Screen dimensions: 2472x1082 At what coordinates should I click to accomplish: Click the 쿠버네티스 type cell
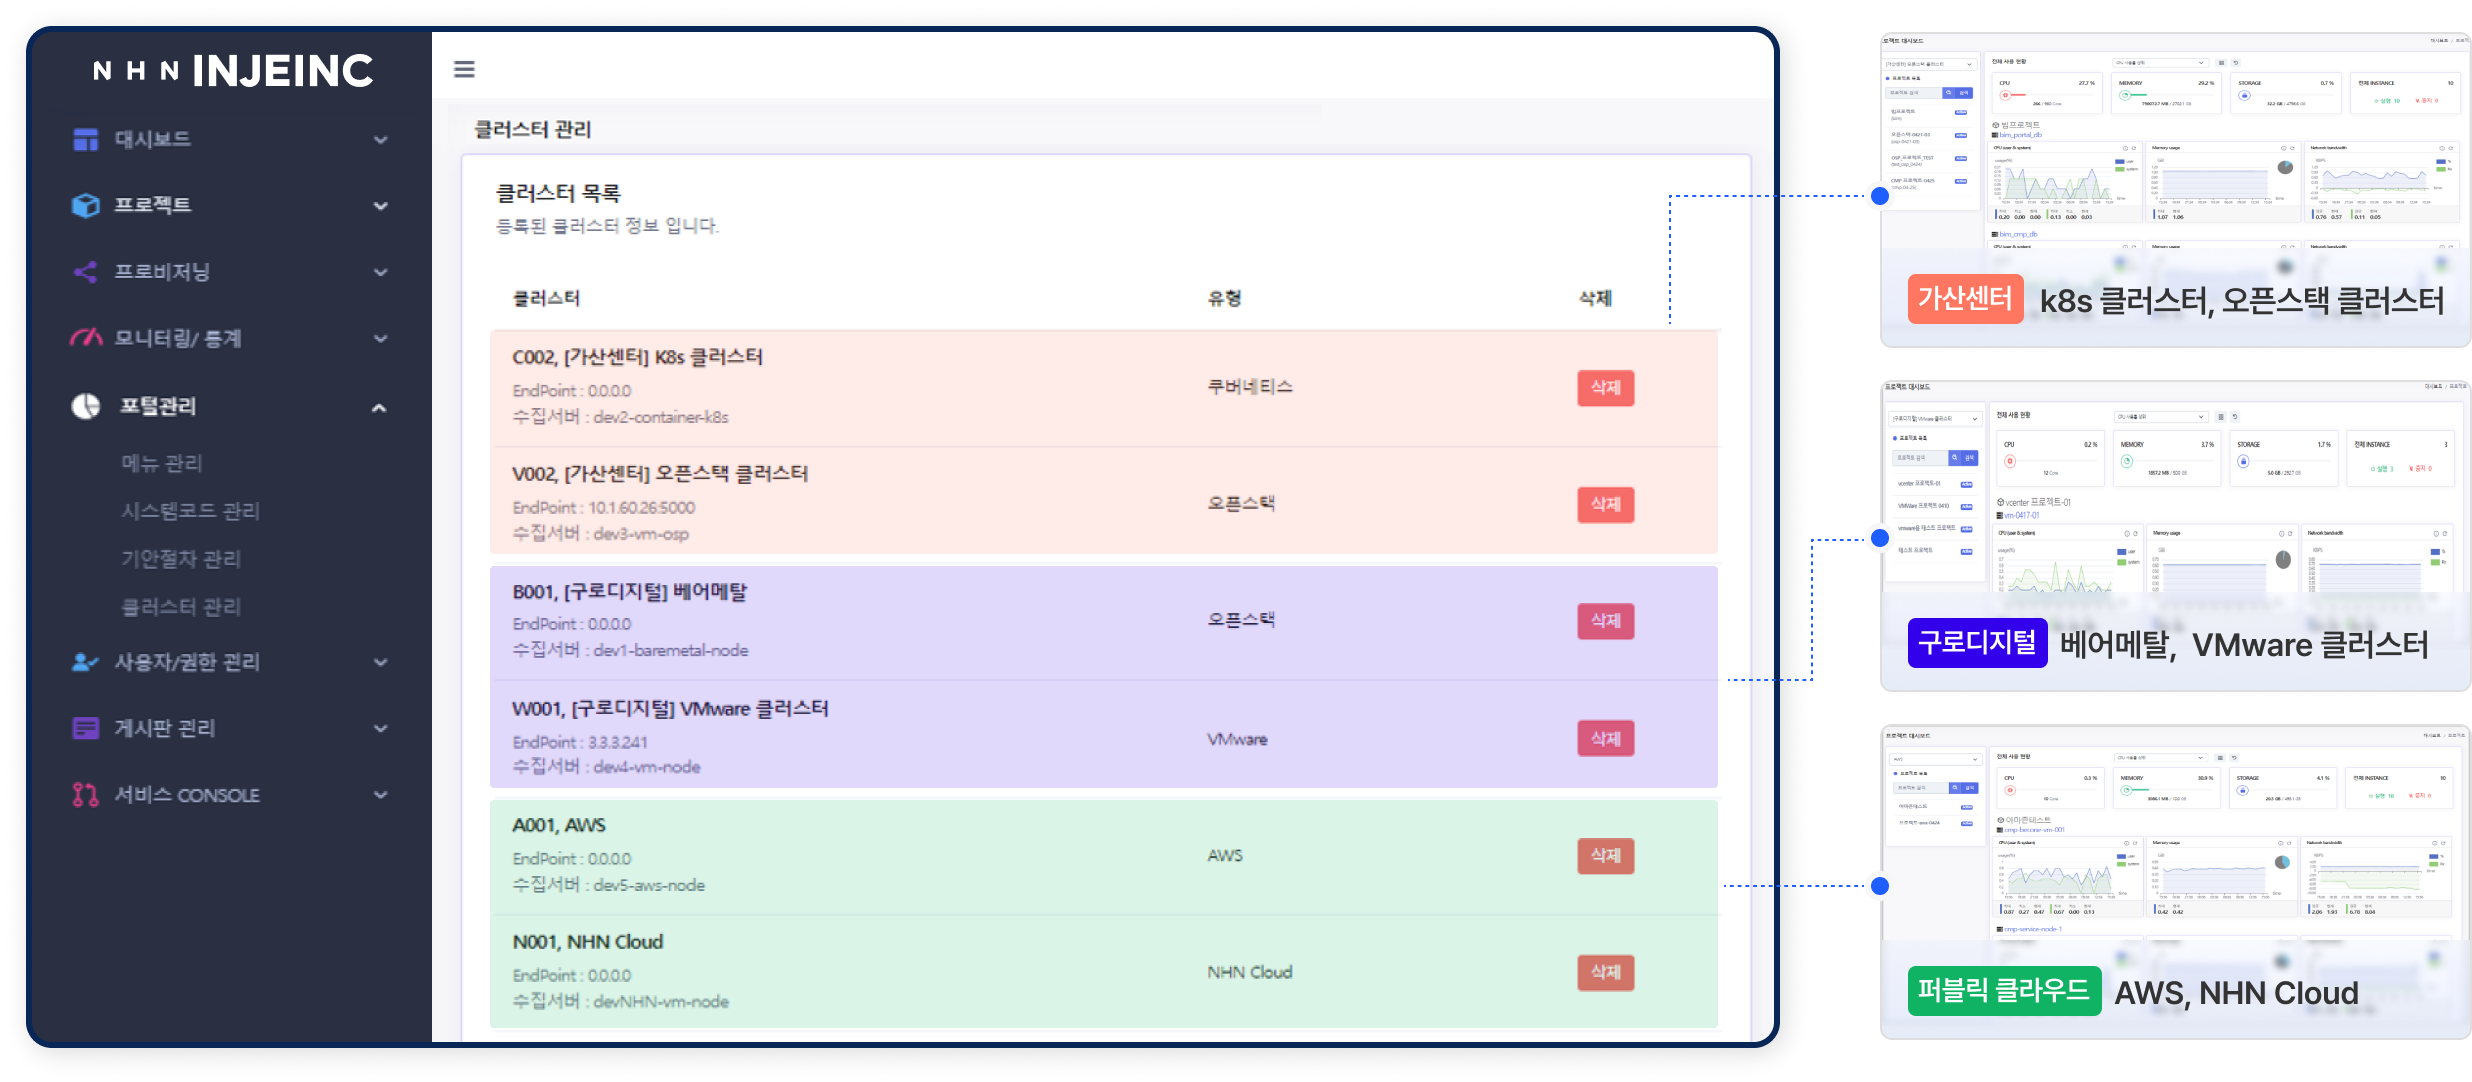[1250, 387]
